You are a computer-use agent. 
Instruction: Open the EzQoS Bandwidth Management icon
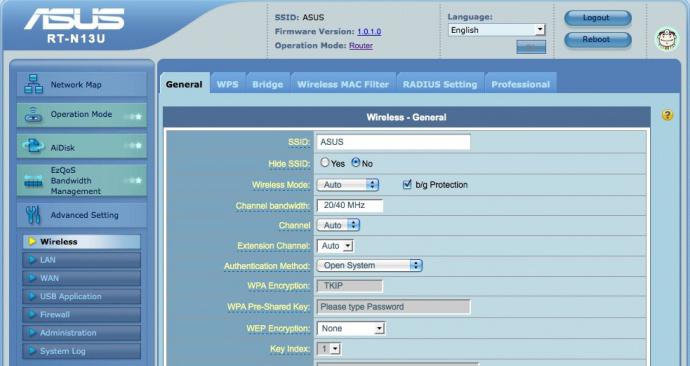click(33, 181)
